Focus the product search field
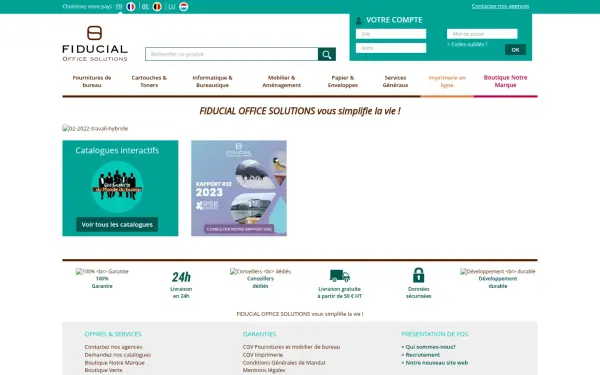 point(232,54)
